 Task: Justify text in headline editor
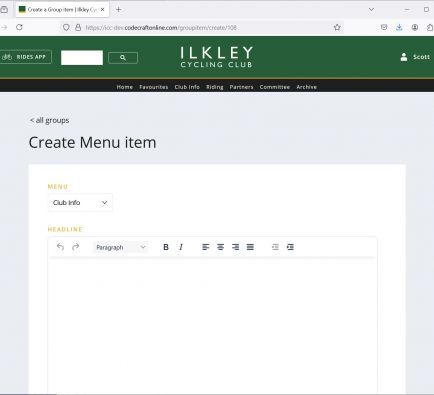pyautogui.click(x=250, y=247)
